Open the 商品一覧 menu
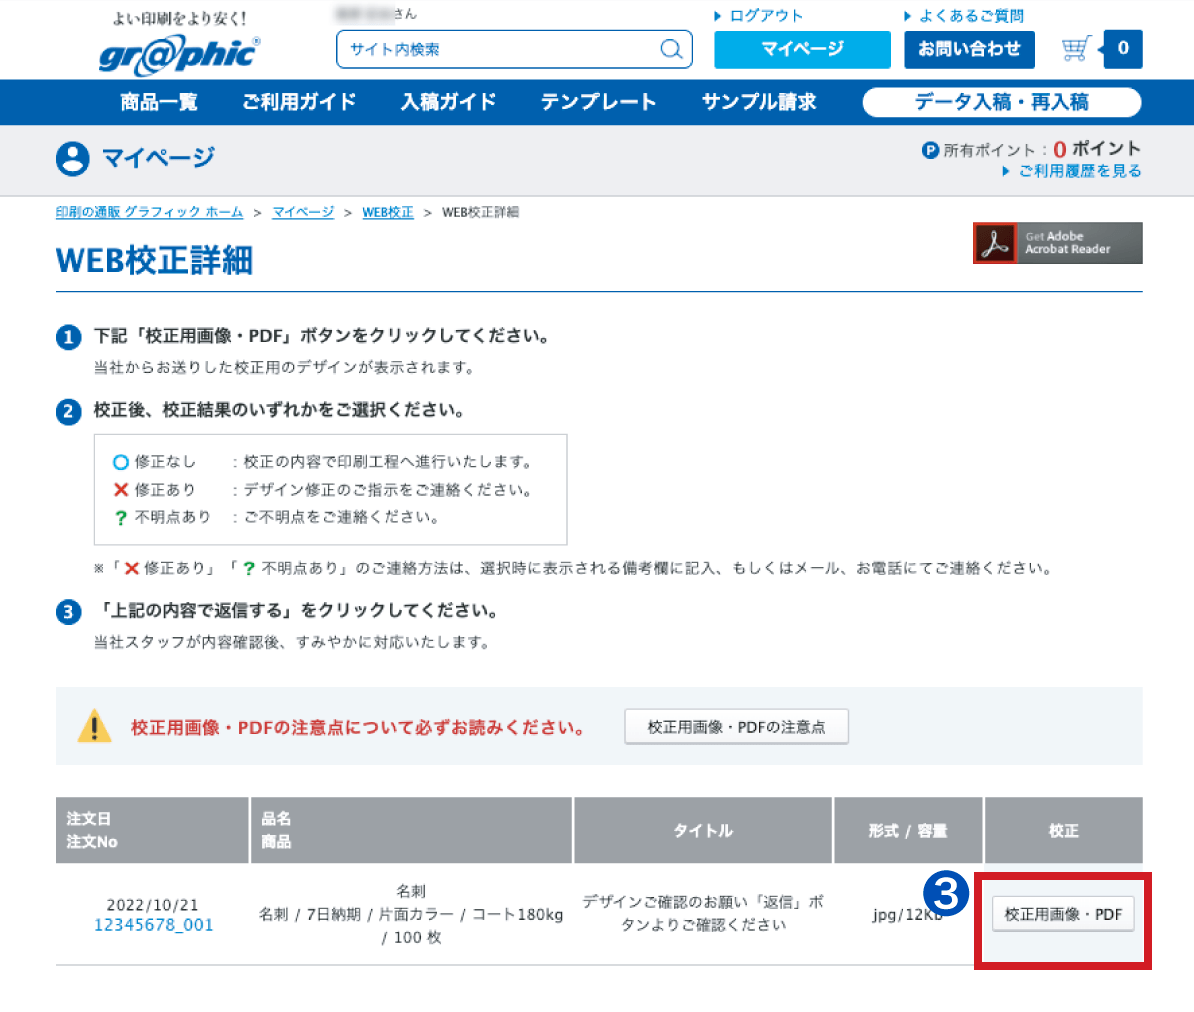This screenshot has width=1194, height=1012. 159,102
